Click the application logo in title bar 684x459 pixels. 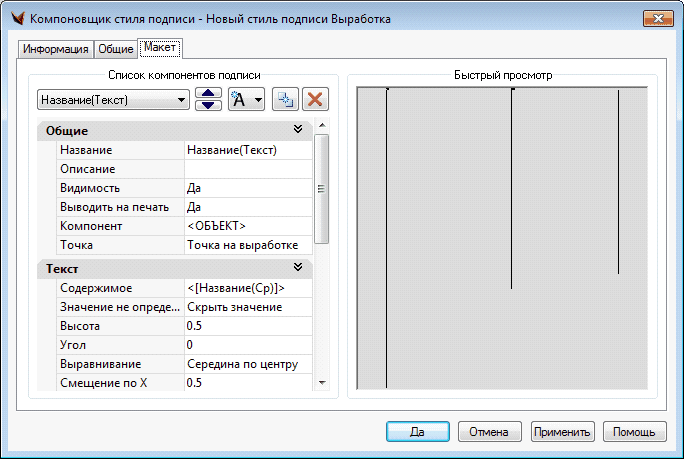coord(15,19)
